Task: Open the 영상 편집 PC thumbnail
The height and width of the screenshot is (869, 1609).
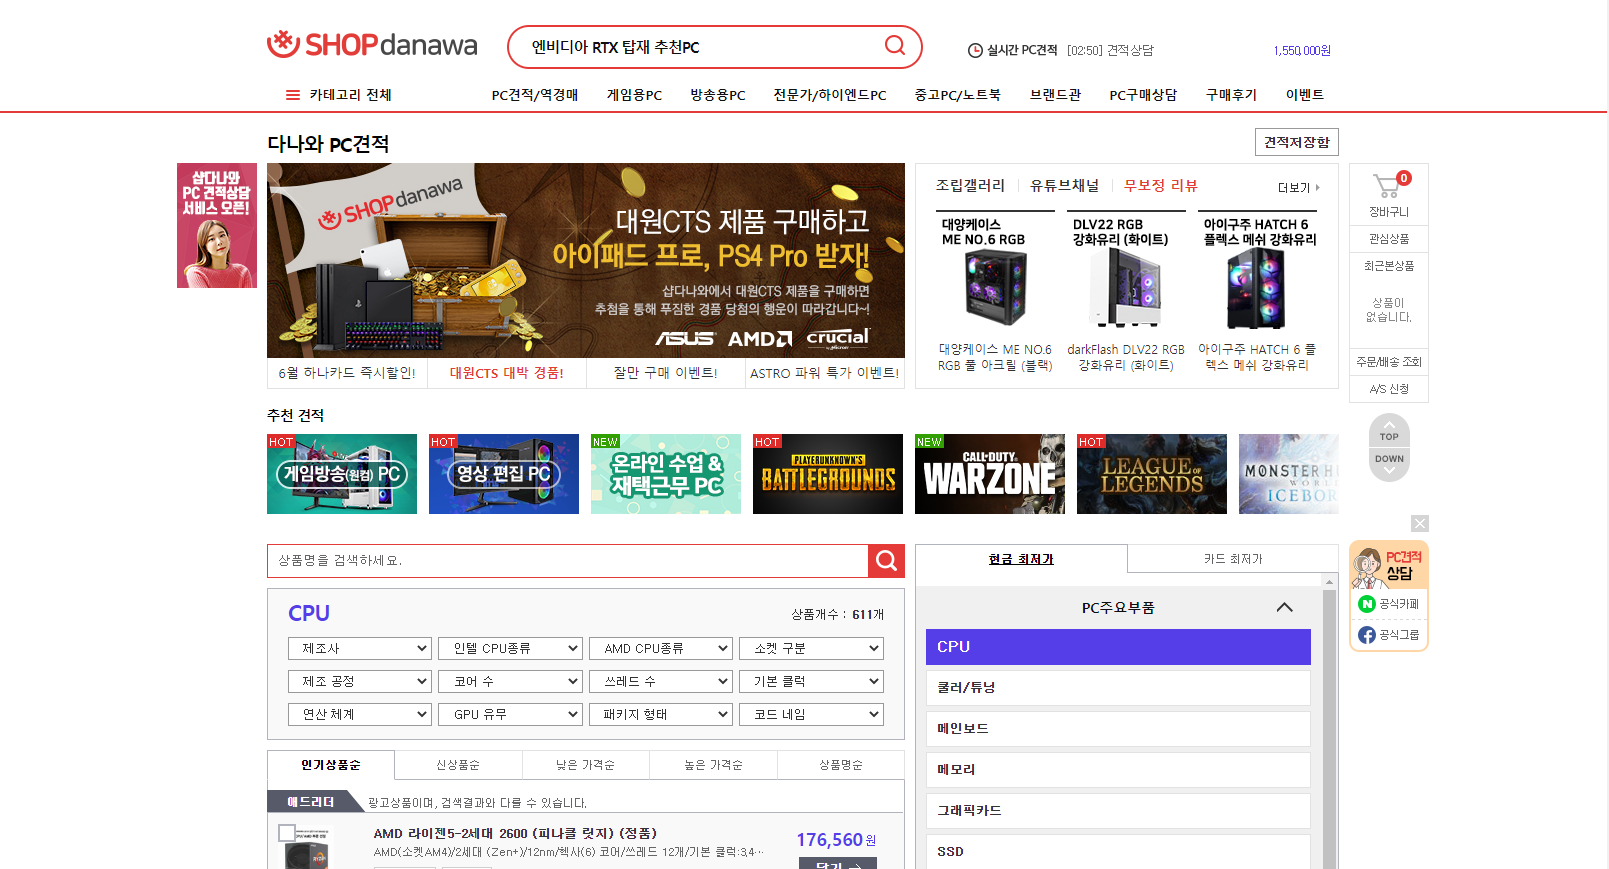Action: click(x=504, y=474)
